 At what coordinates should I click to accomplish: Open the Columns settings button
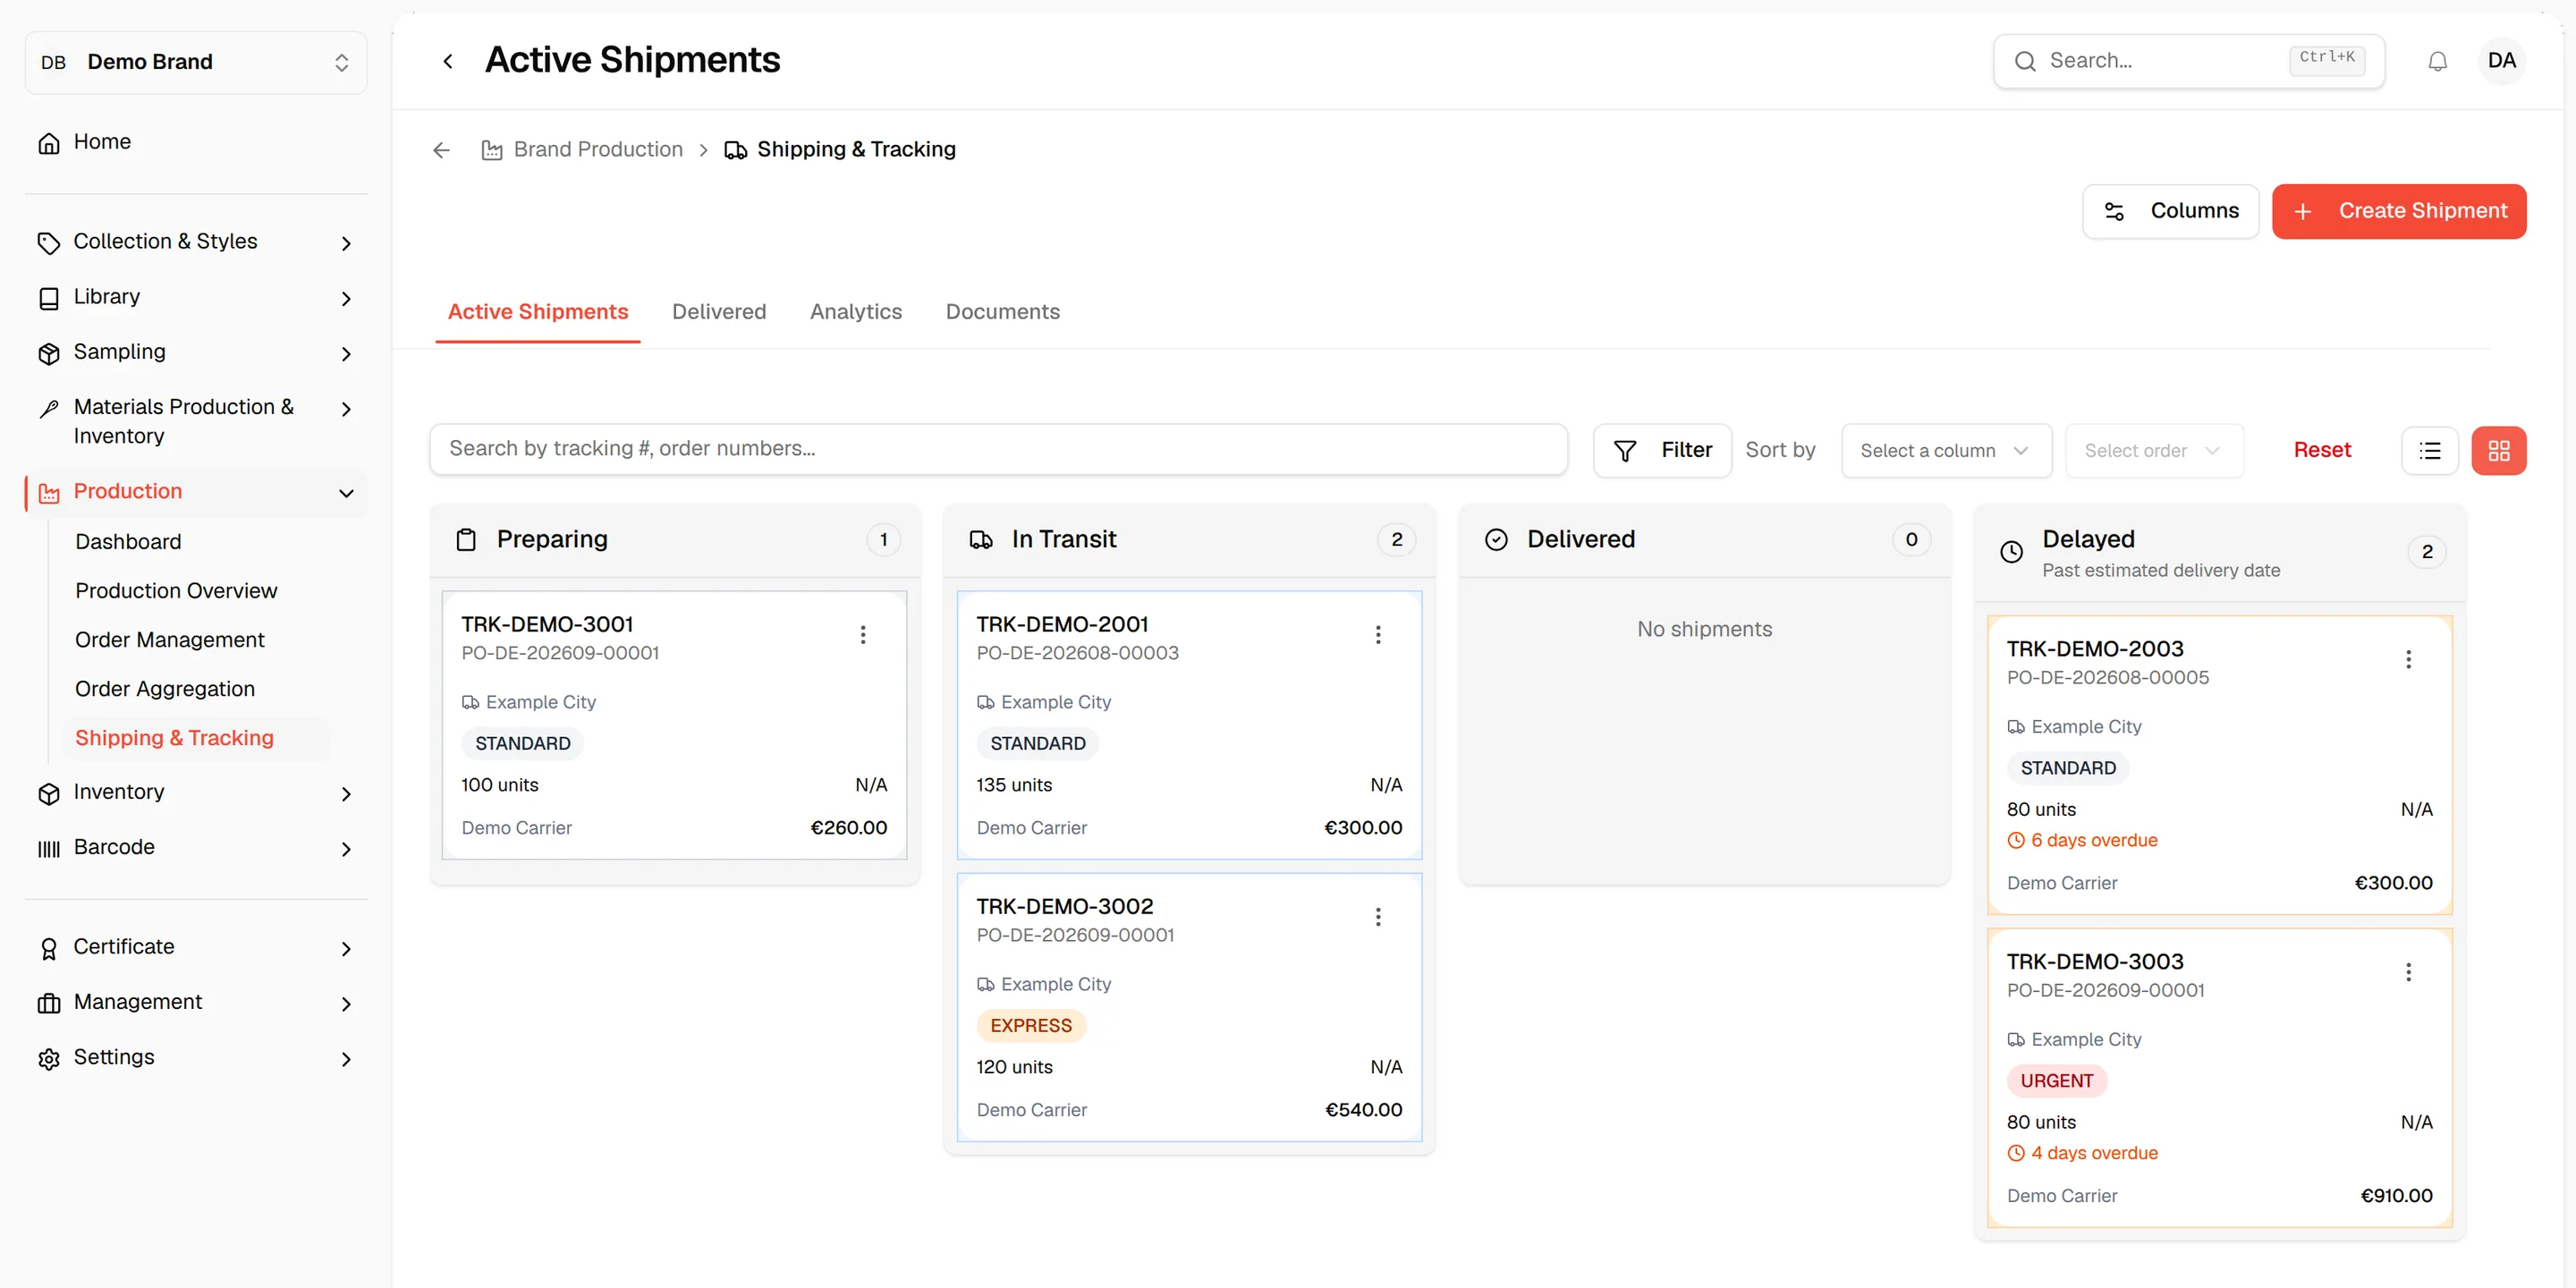pos(2170,211)
